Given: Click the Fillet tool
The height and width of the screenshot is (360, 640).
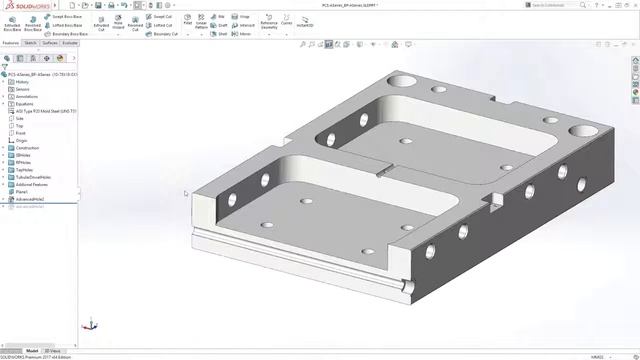Looking at the screenshot, I should coord(187,20).
